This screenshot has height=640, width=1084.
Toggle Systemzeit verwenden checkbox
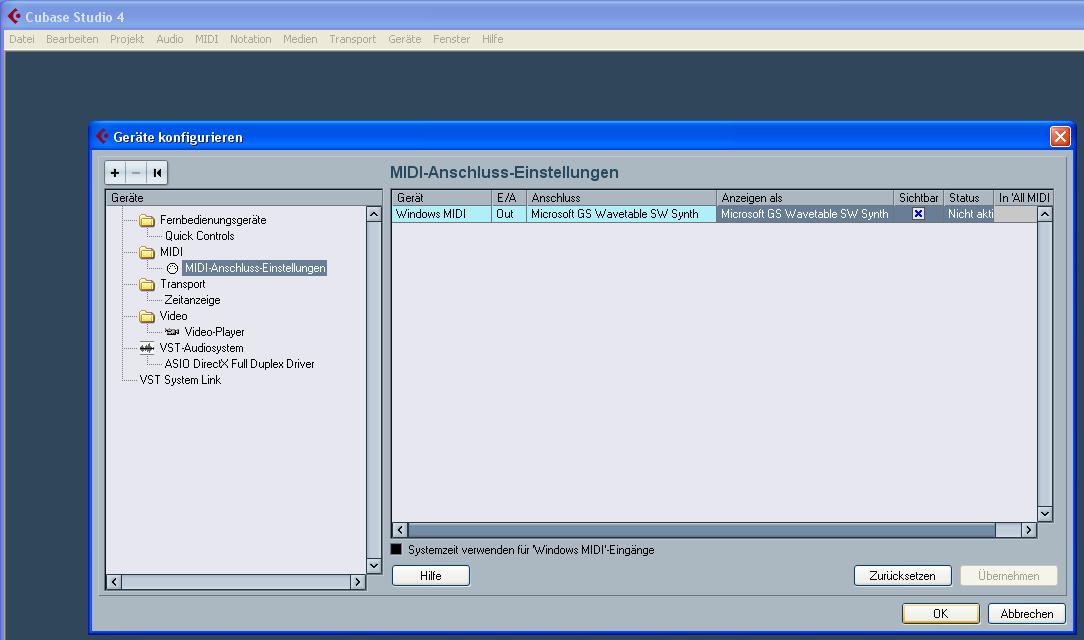(x=396, y=549)
